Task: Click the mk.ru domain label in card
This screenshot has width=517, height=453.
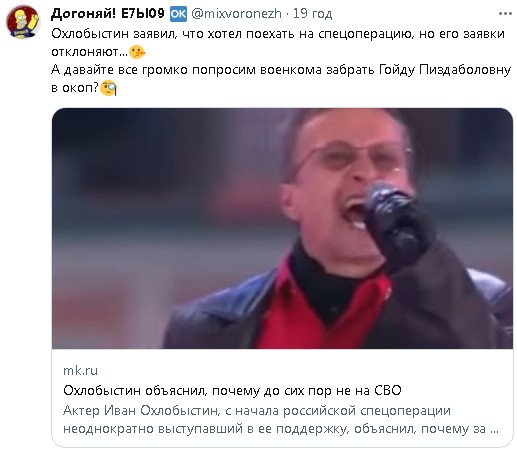Action: (x=80, y=371)
